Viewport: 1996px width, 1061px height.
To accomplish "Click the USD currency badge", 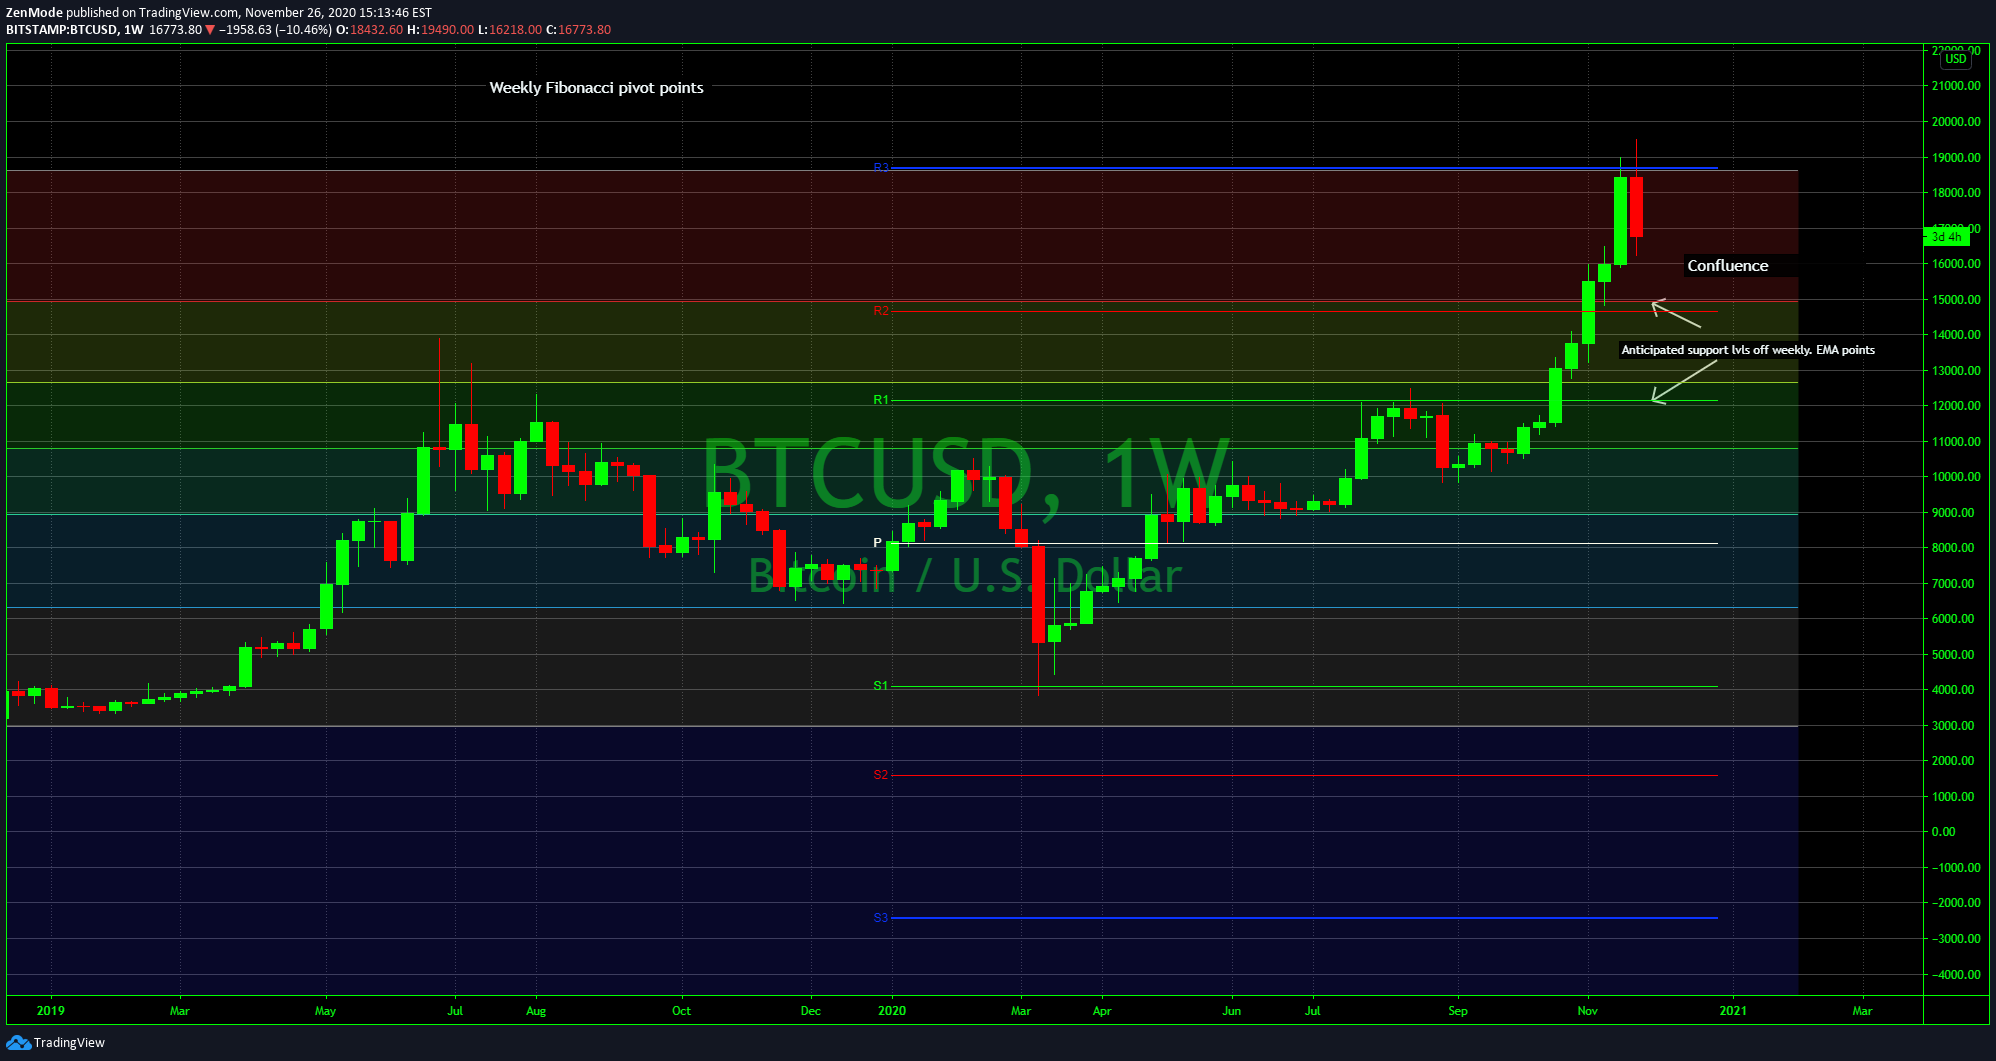I will [x=1956, y=59].
